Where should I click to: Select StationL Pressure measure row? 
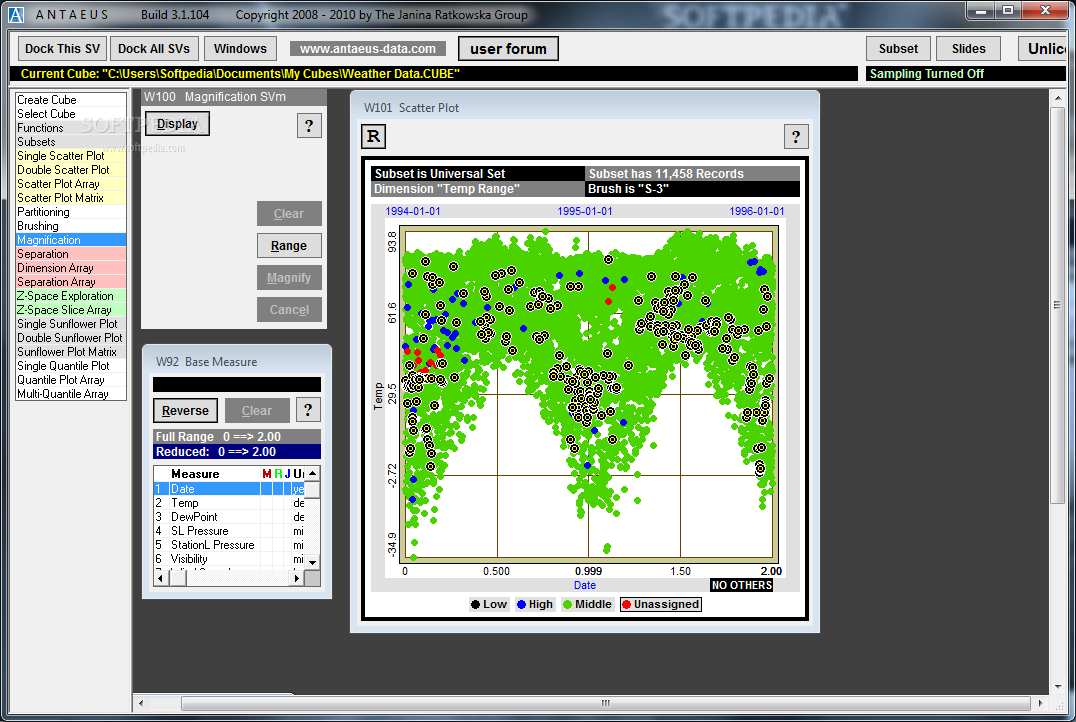(229, 546)
